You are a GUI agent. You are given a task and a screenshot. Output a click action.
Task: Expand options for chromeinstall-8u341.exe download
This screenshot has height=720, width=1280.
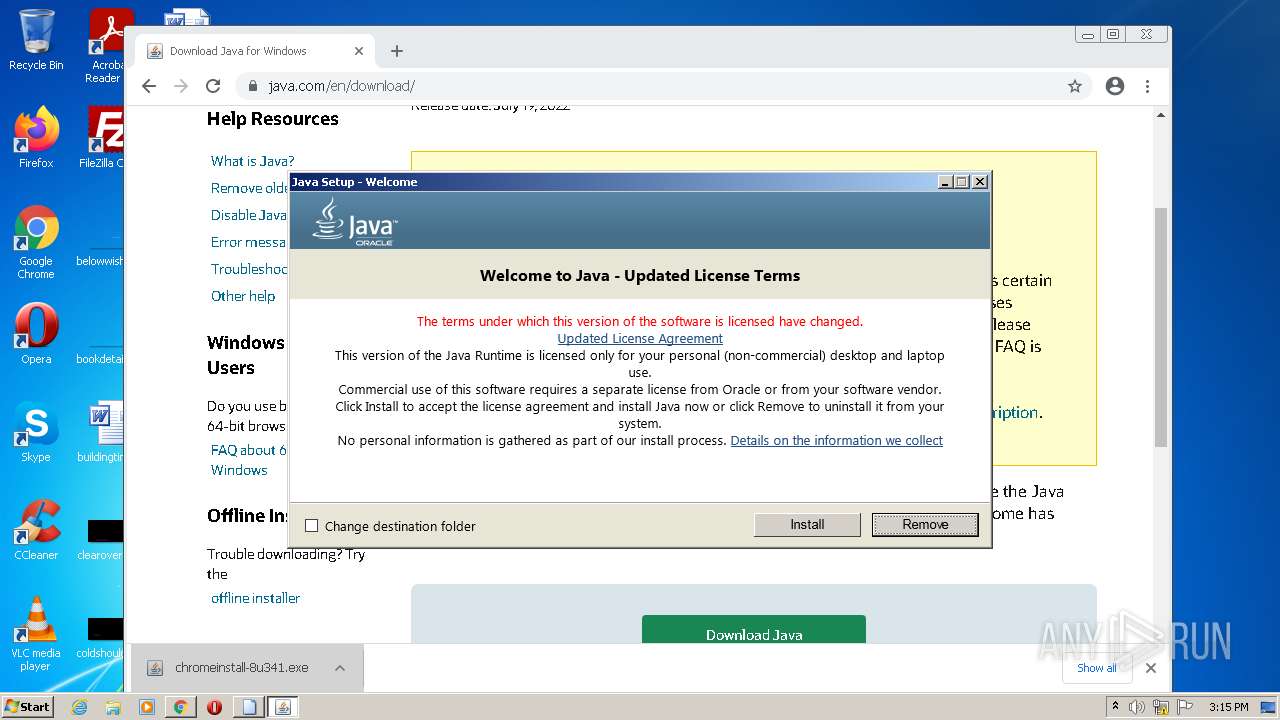pyautogui.click(x=340, y=668)
